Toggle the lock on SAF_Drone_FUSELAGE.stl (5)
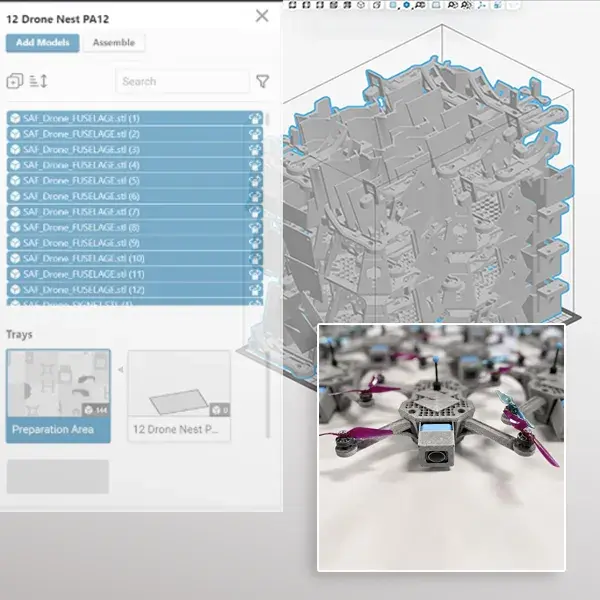The width and height of the screenshot is (600, 600). point(255,181)
